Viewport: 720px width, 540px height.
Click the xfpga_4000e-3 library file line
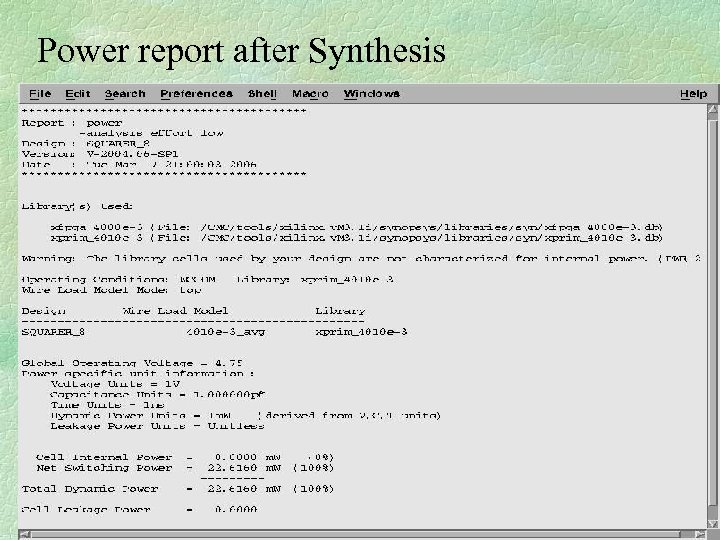coord(356,227)
